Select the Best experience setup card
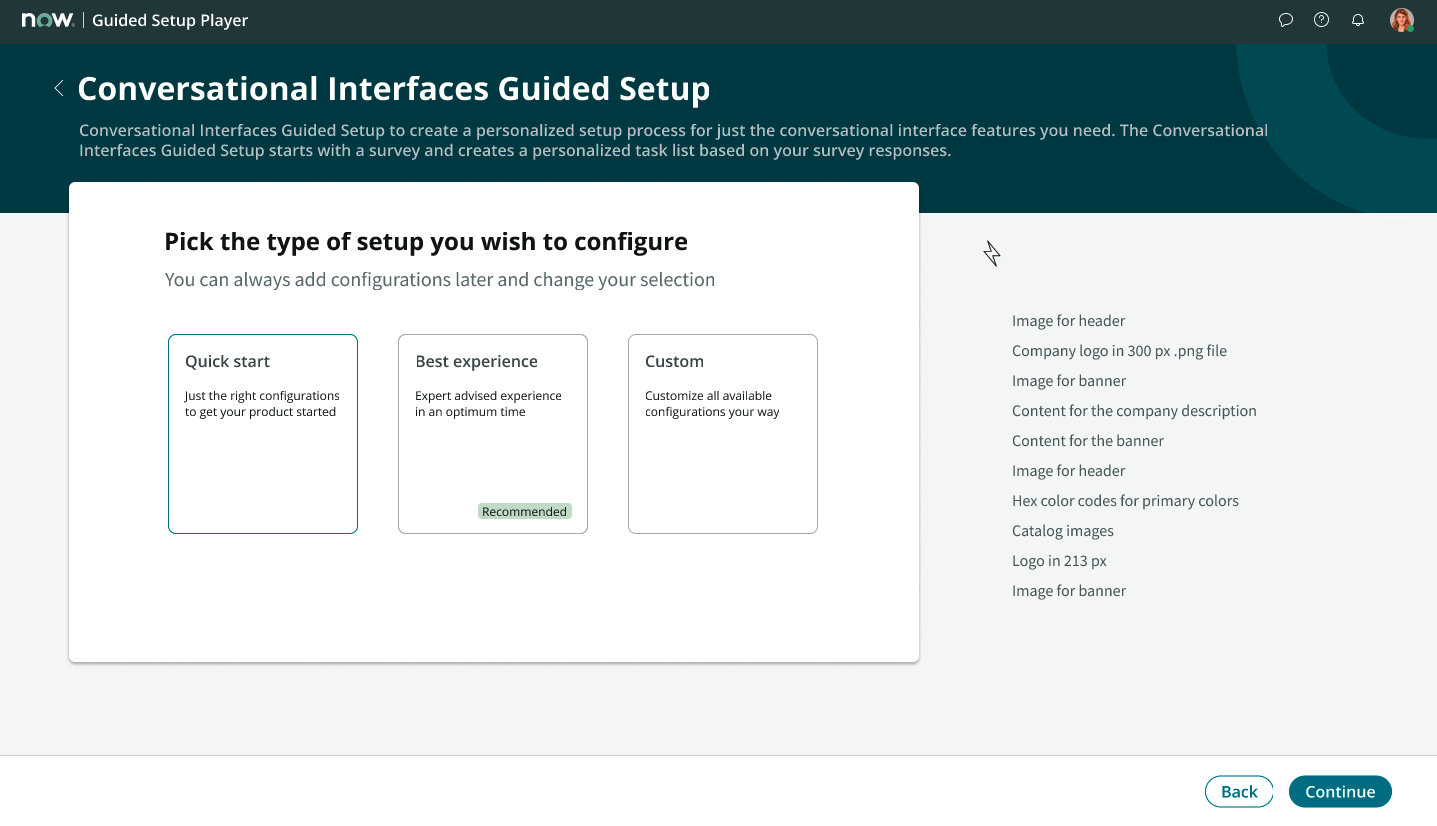 493,434
